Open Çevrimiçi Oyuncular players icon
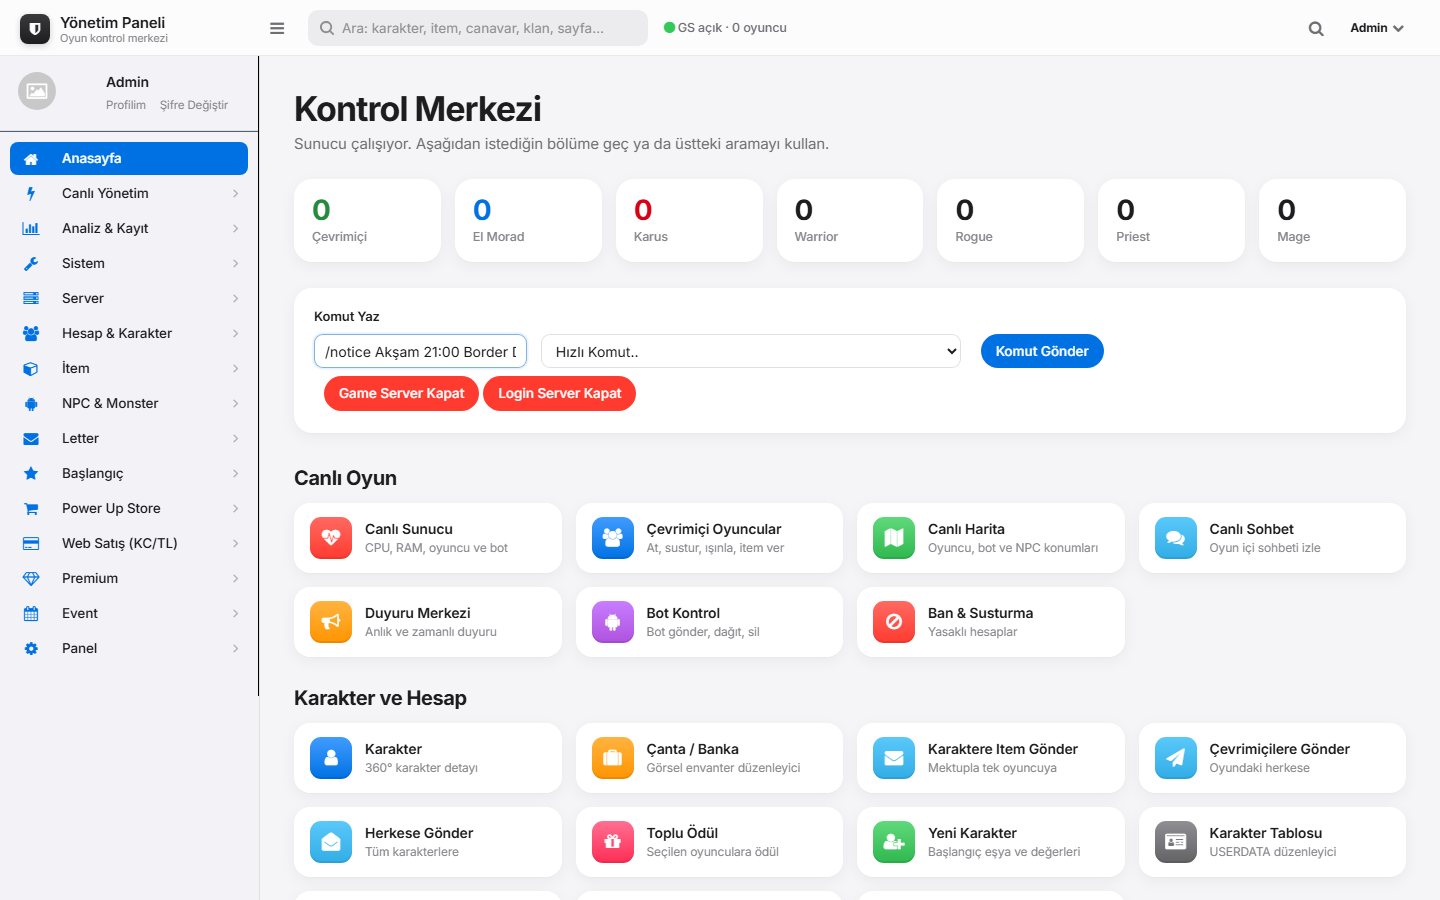Screen dimensions: 1440x900 [x=612, y=537]
